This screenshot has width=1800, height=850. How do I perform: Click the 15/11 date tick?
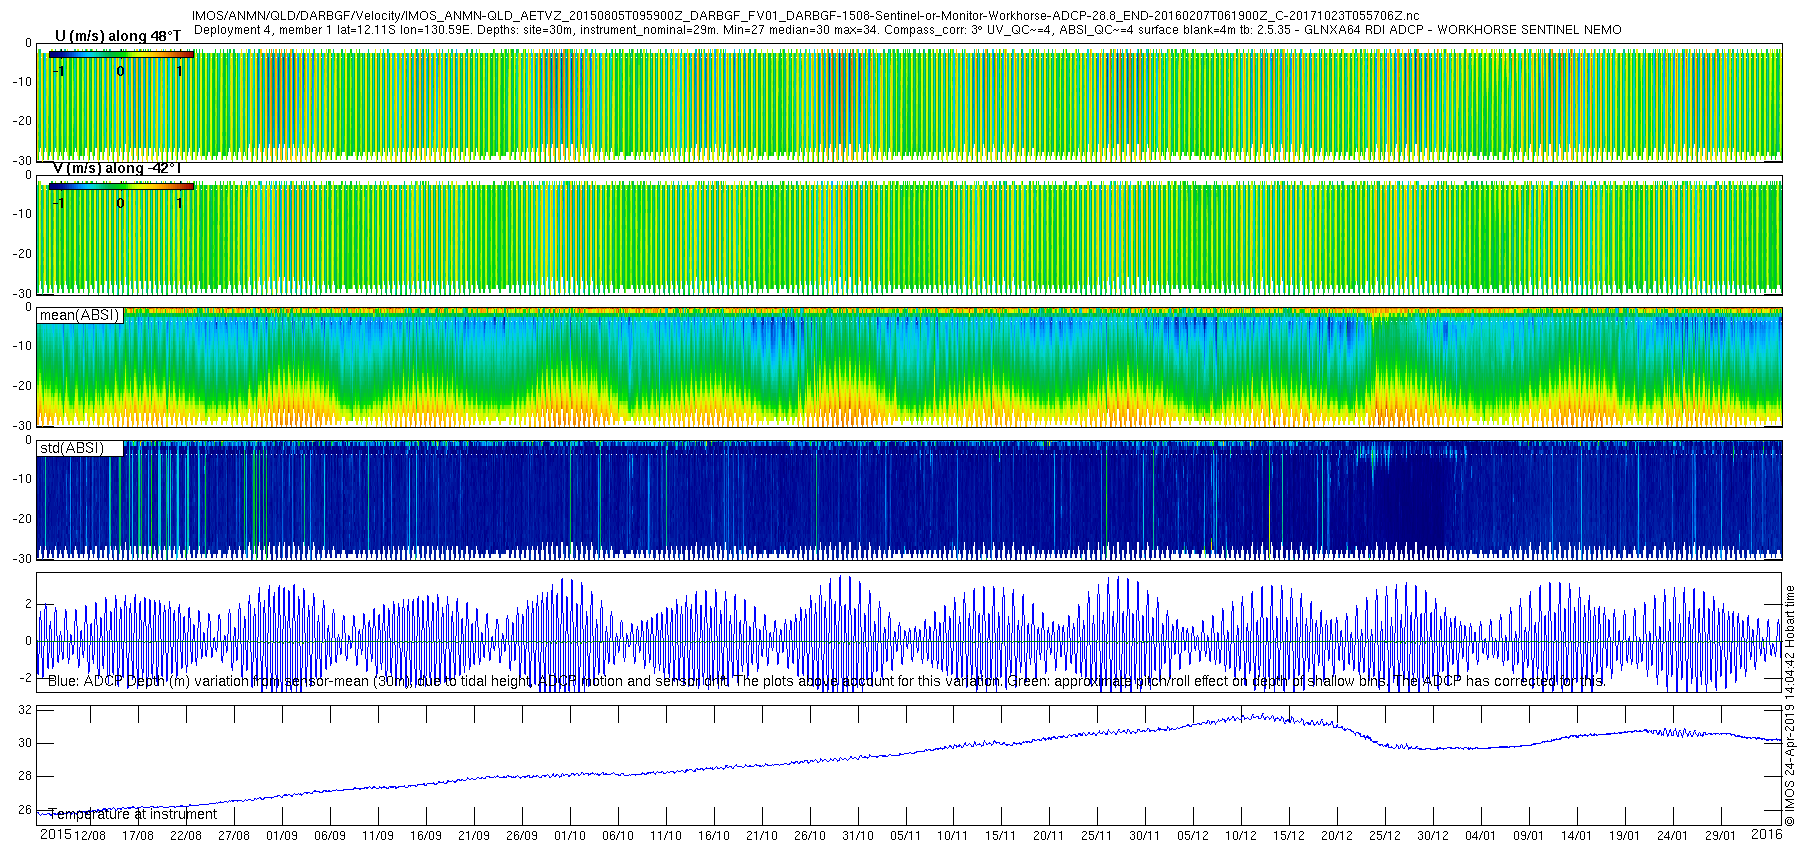(1001, 835)
